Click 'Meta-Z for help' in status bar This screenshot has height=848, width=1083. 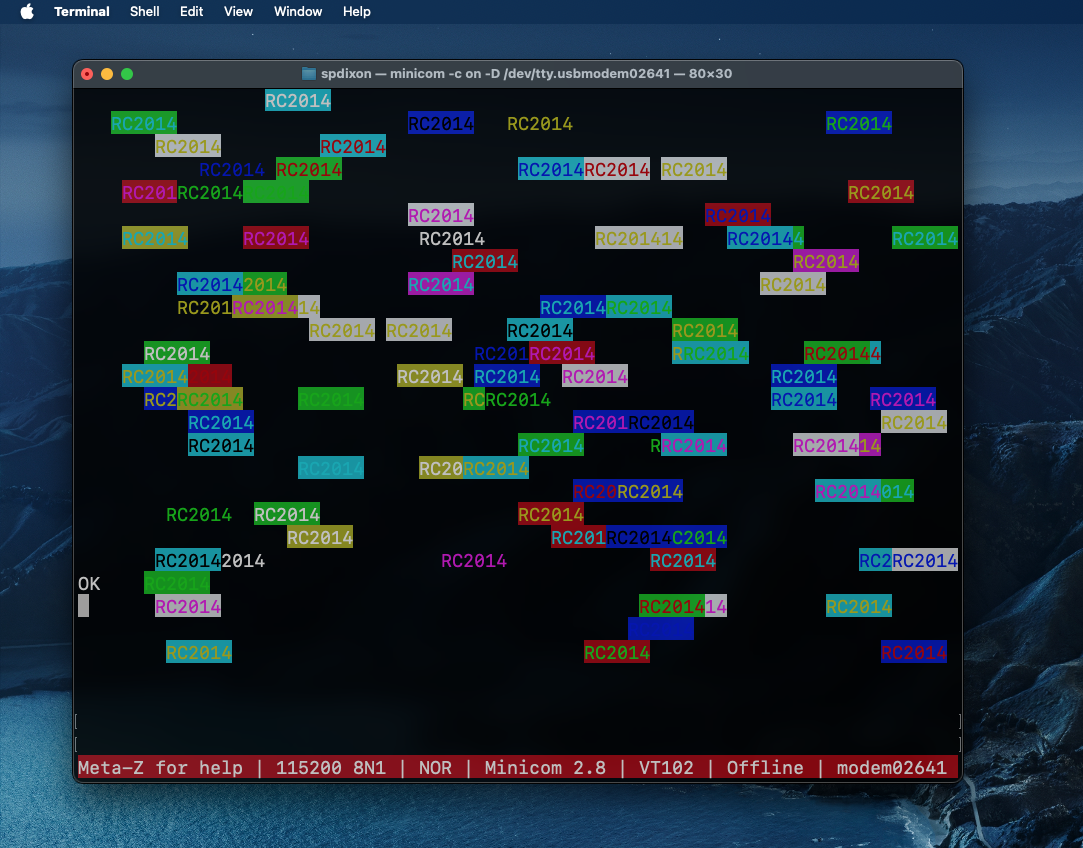(x=160, y=768)
